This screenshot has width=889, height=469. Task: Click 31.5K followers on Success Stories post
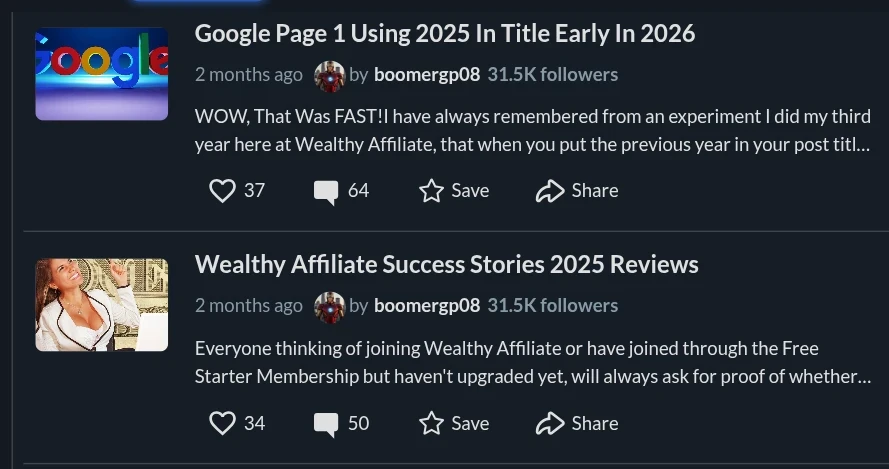[x=553, y=306]
